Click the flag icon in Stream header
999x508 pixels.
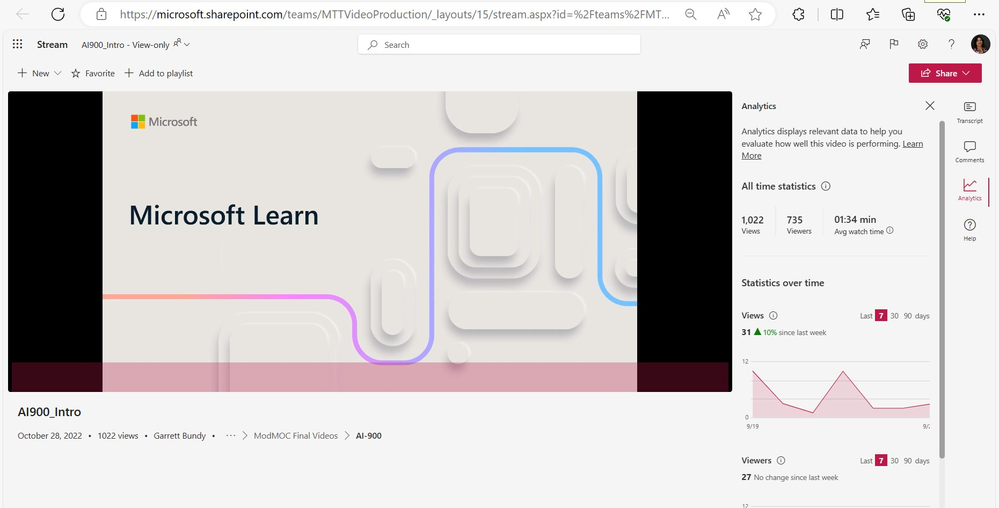point(894,44)
